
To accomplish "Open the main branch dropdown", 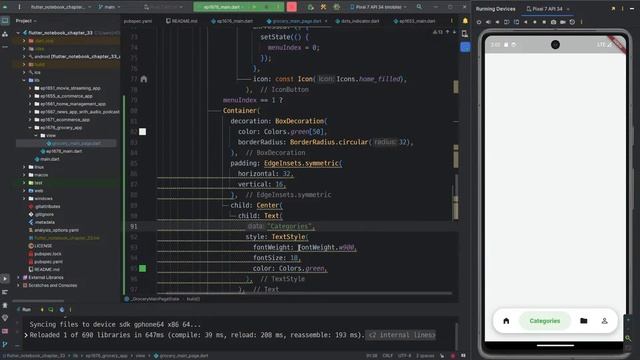I will (x=109, y=7).
